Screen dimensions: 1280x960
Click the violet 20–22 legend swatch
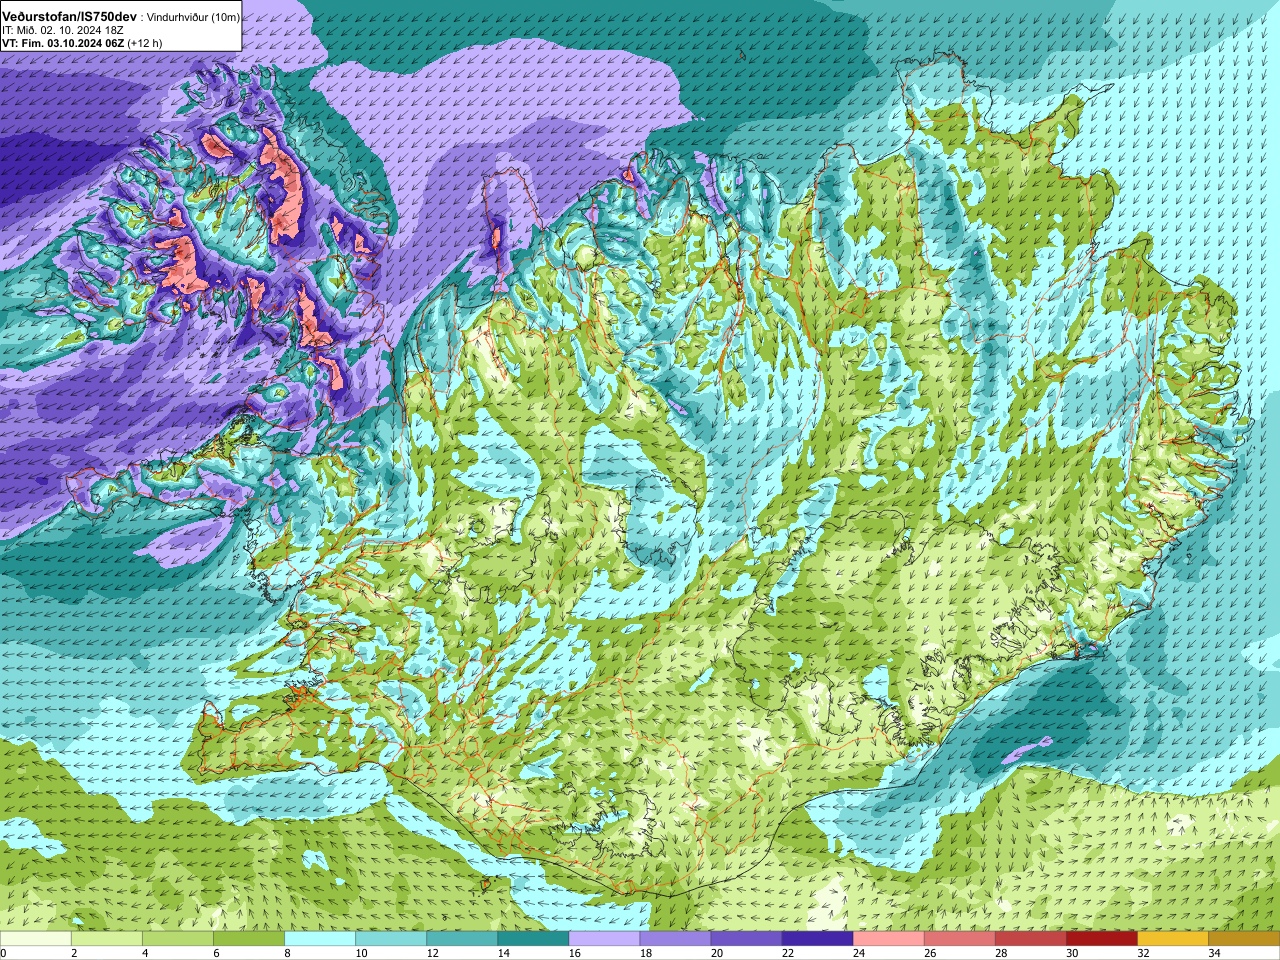pos(746,939)
